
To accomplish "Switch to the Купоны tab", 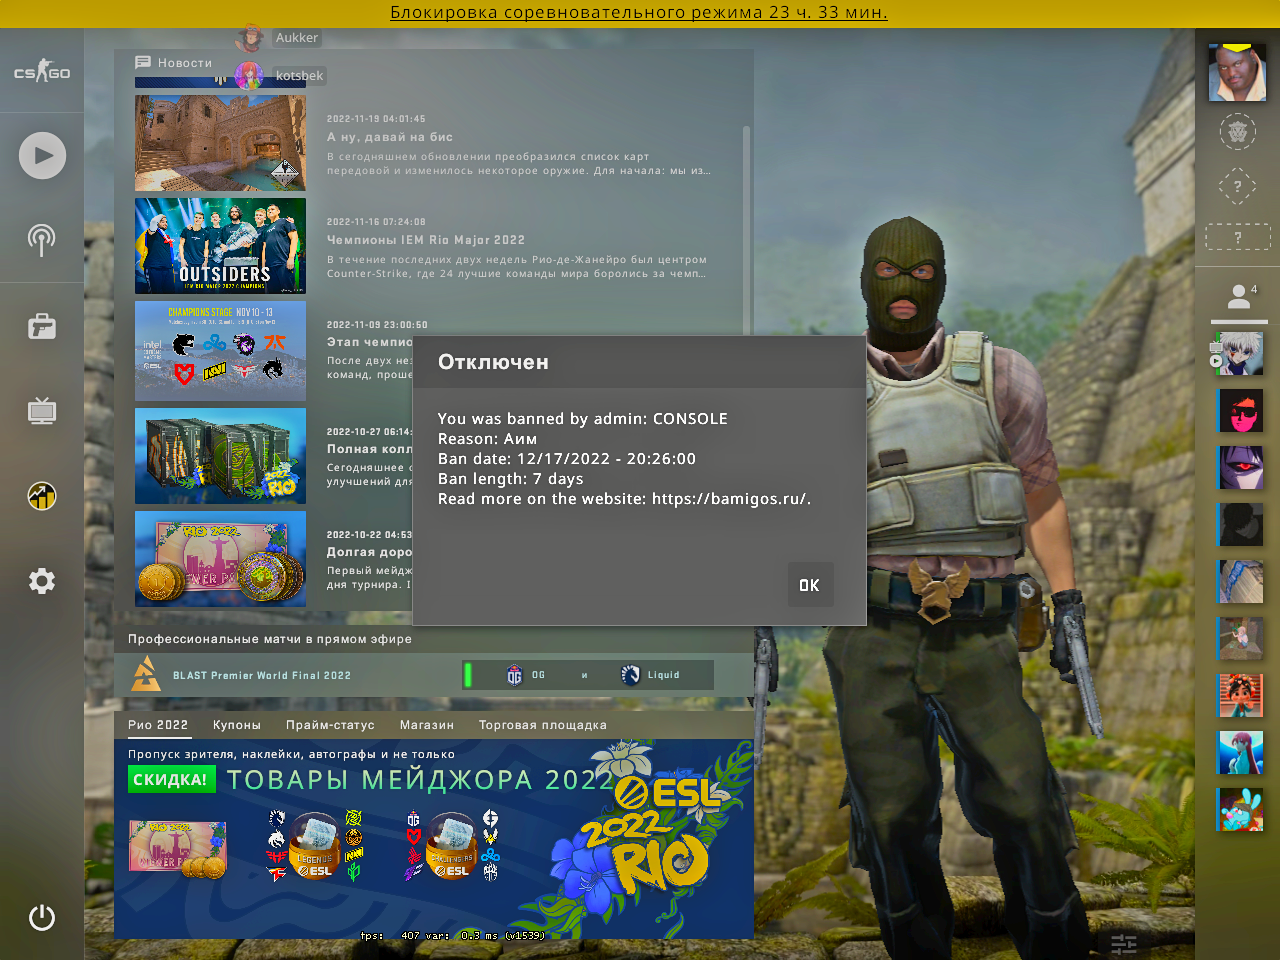I will [236, 725].
